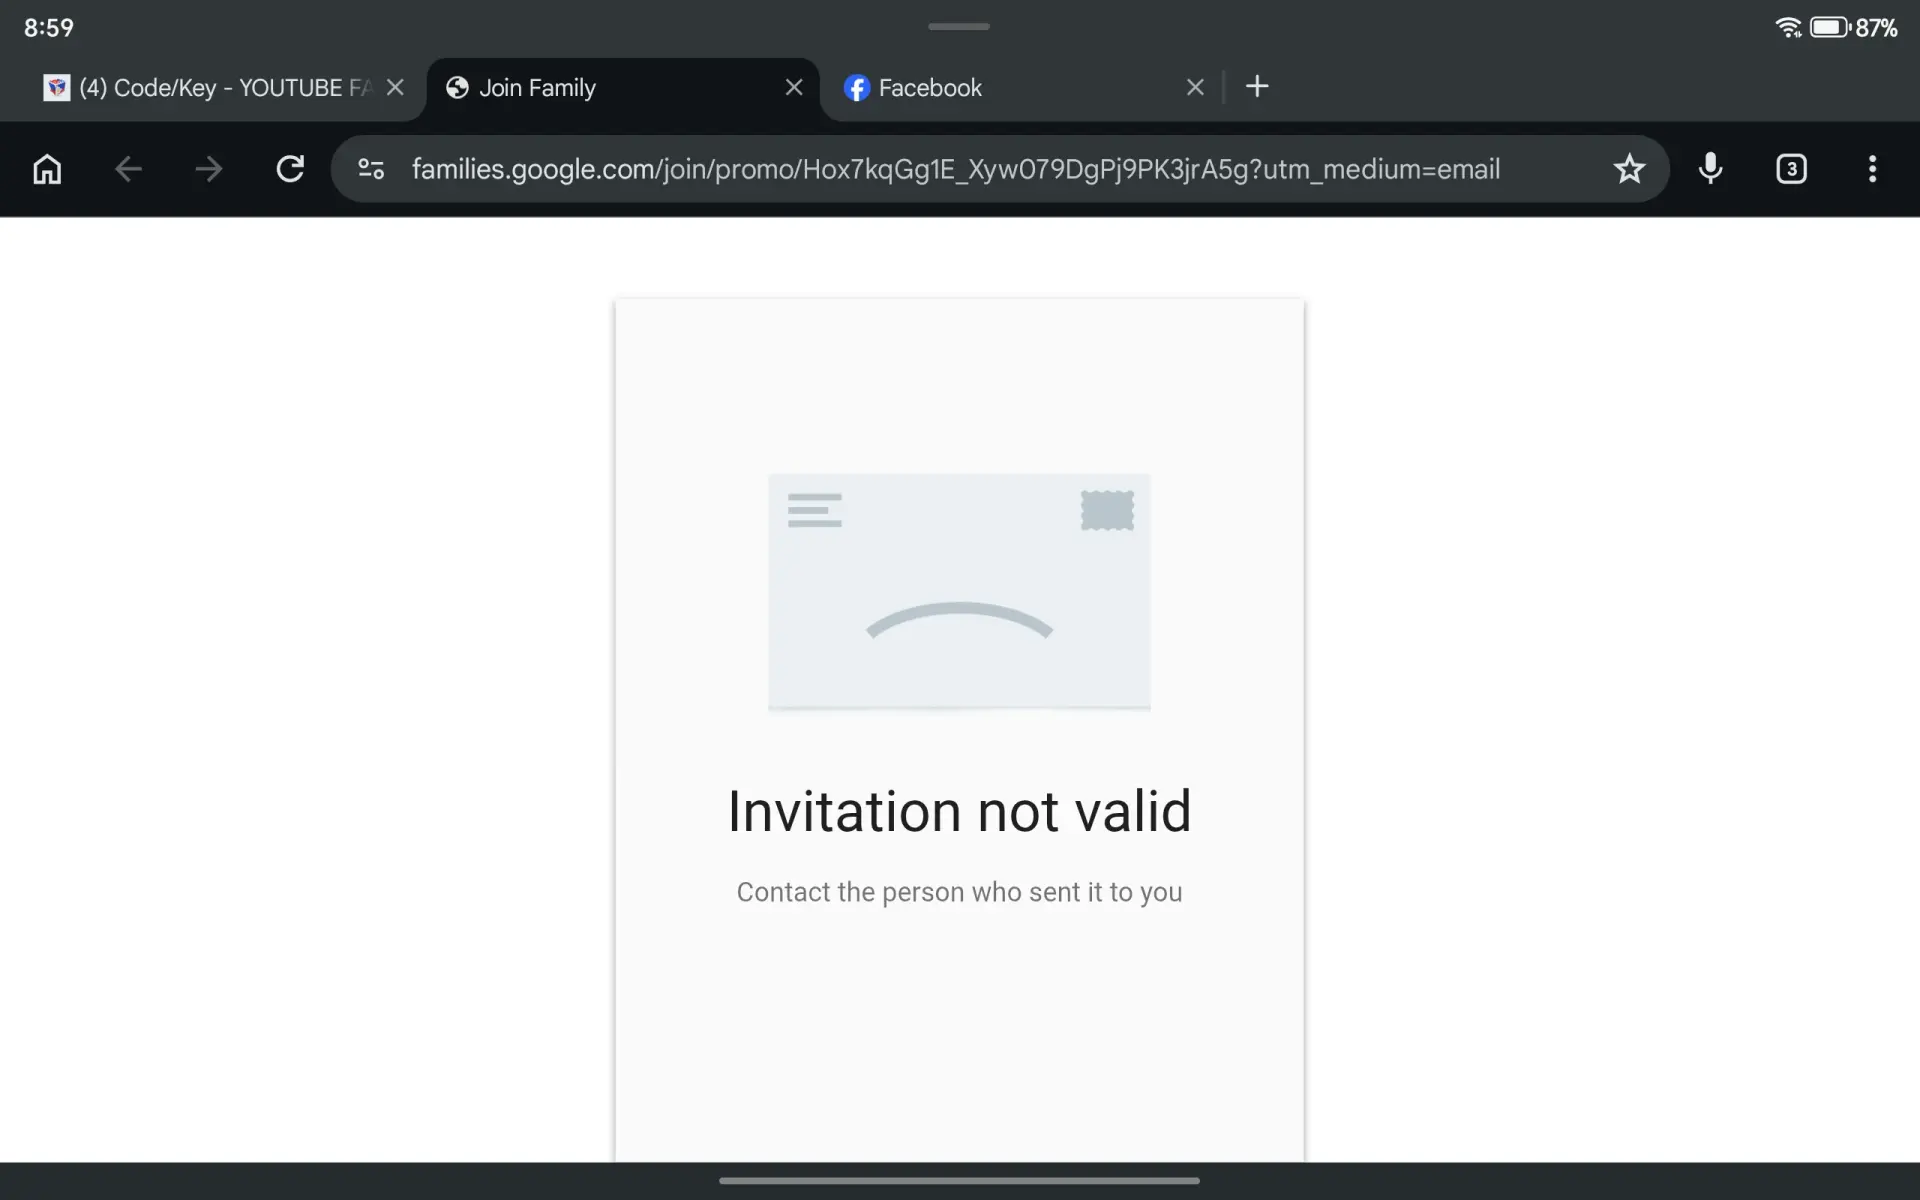
Task: Reload the Join Family page
Action: (290, 169)
